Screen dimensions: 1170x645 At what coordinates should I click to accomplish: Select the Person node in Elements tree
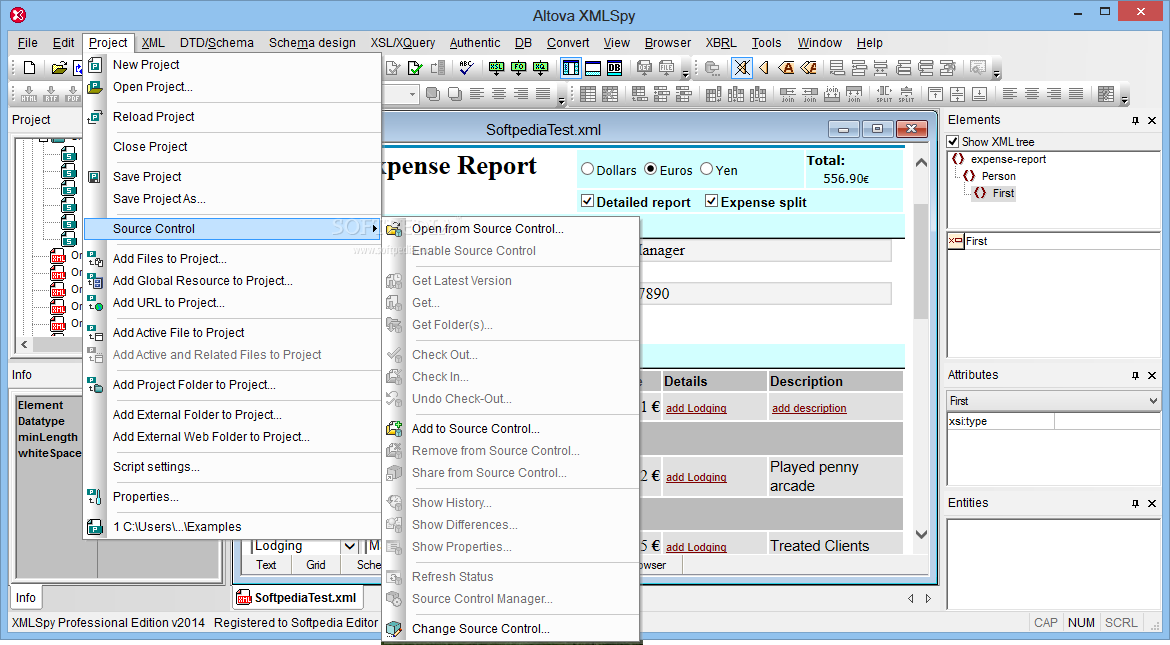click(998, 176)
